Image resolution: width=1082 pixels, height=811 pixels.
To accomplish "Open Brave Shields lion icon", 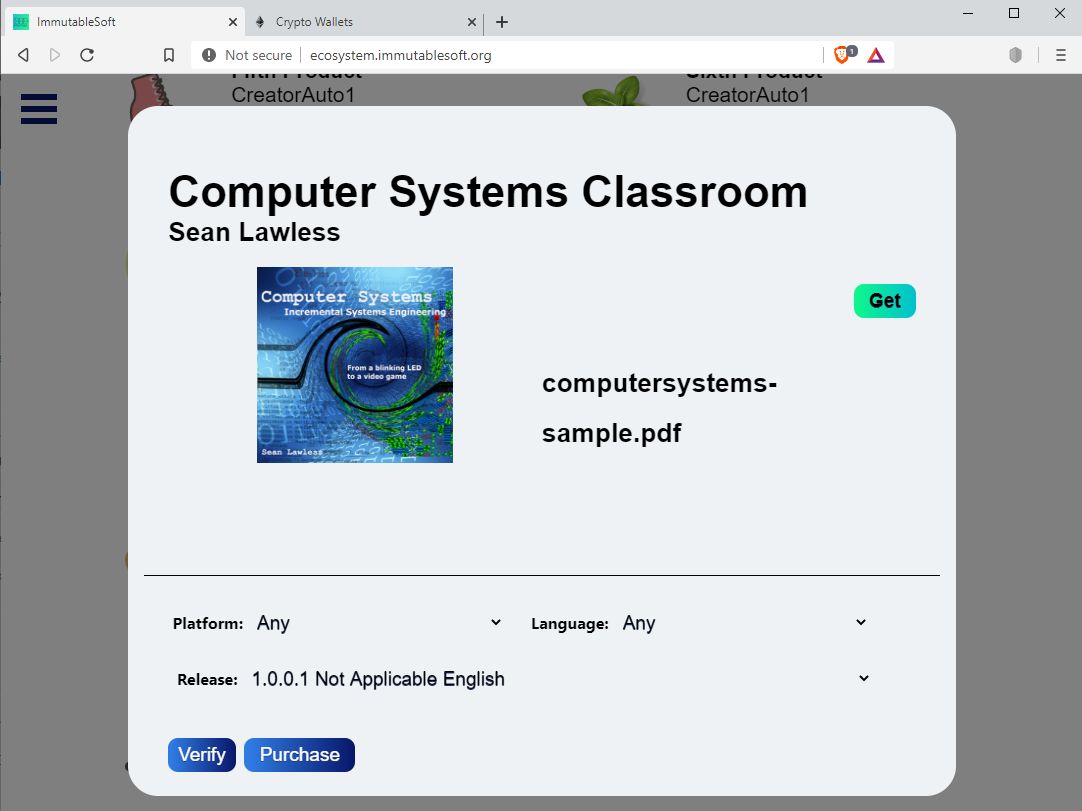I will click(843, 55).
